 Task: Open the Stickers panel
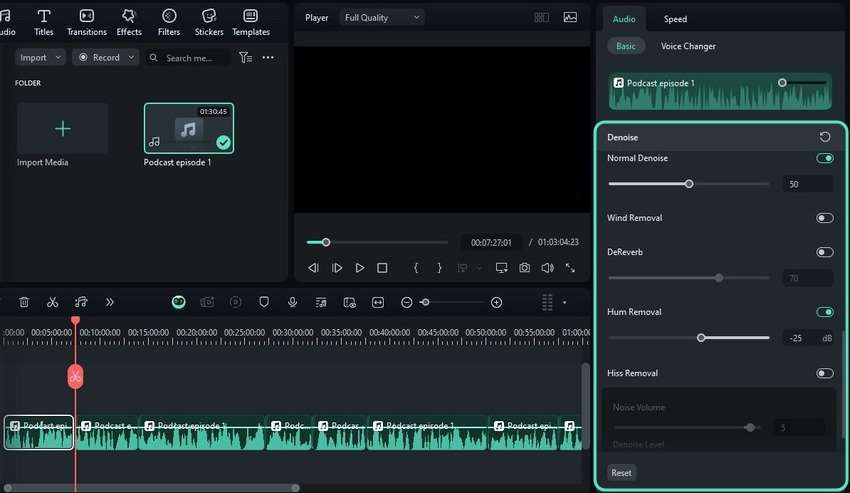209,22
